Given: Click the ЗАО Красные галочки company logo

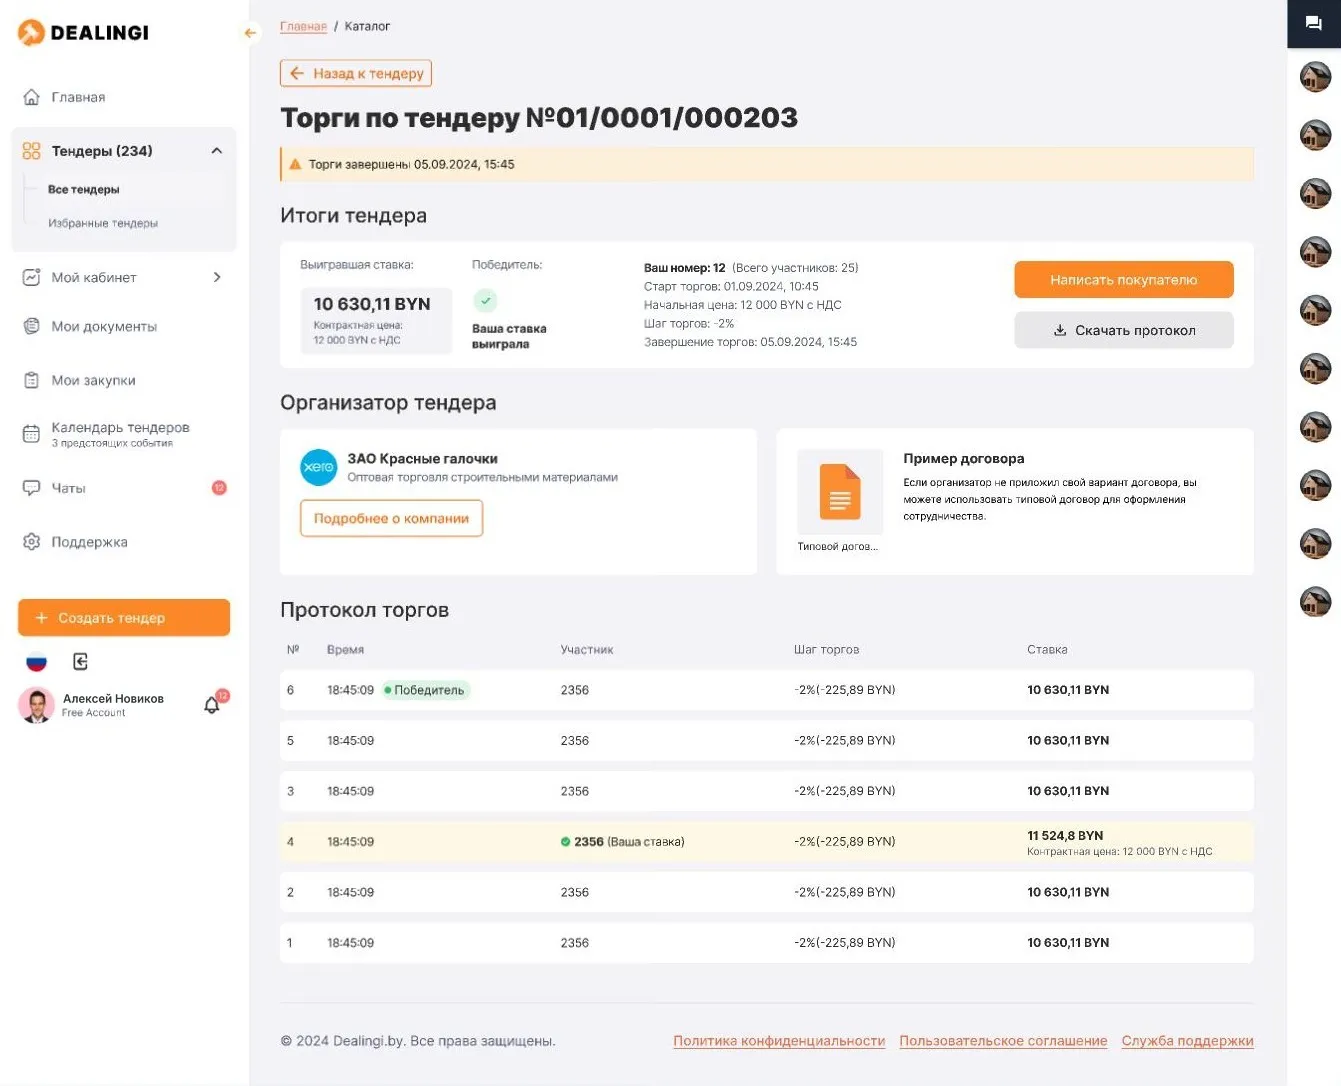Looking at the screenshot, I should pyautogui.click(x=319, y=467).
